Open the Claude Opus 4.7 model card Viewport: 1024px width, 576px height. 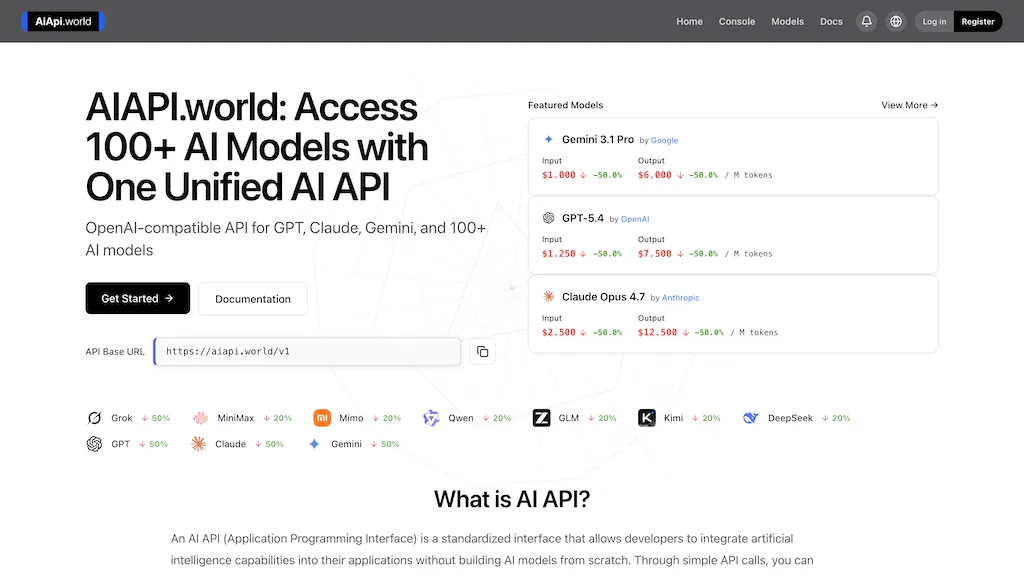pyautogui.click(x=733, y=314)
